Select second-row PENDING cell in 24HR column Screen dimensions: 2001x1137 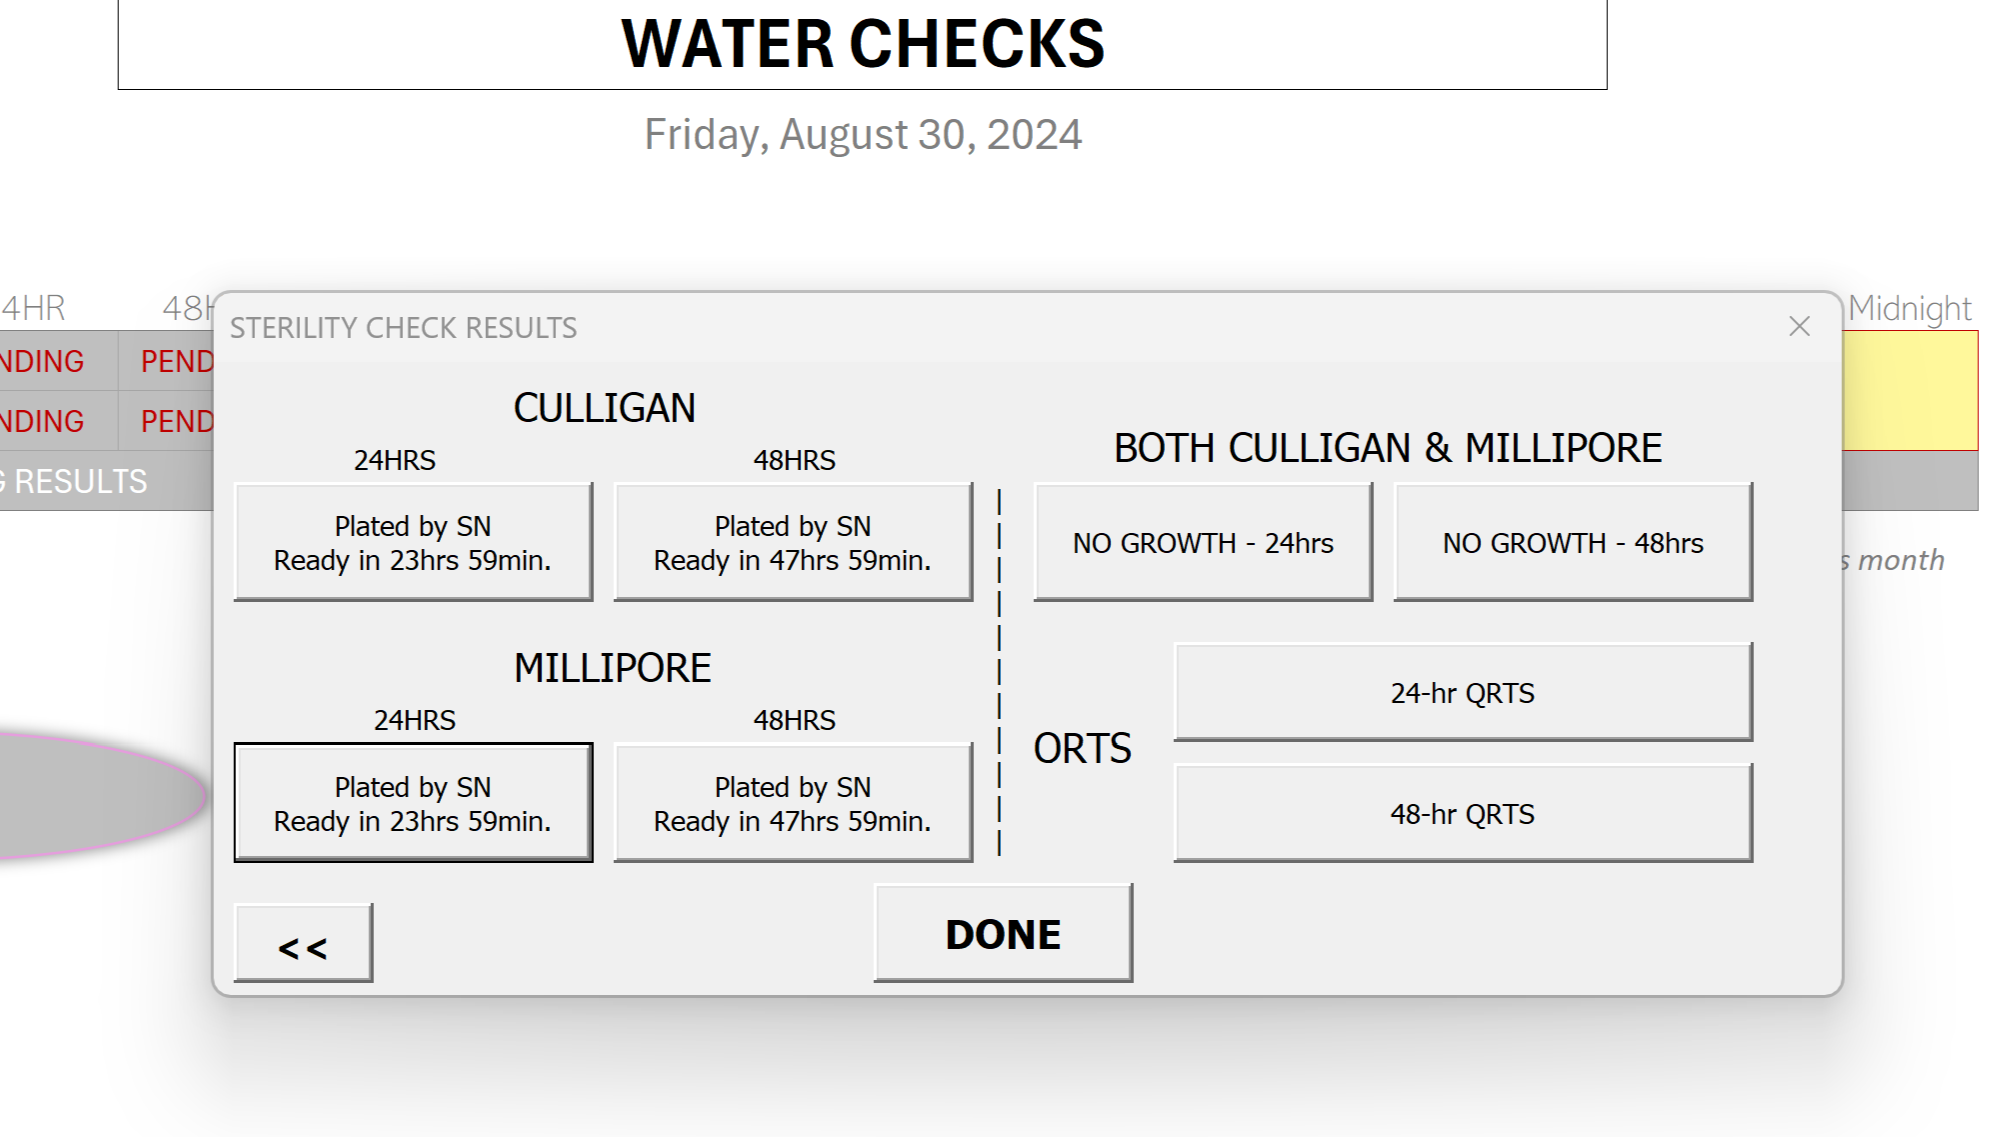(45, 421)
